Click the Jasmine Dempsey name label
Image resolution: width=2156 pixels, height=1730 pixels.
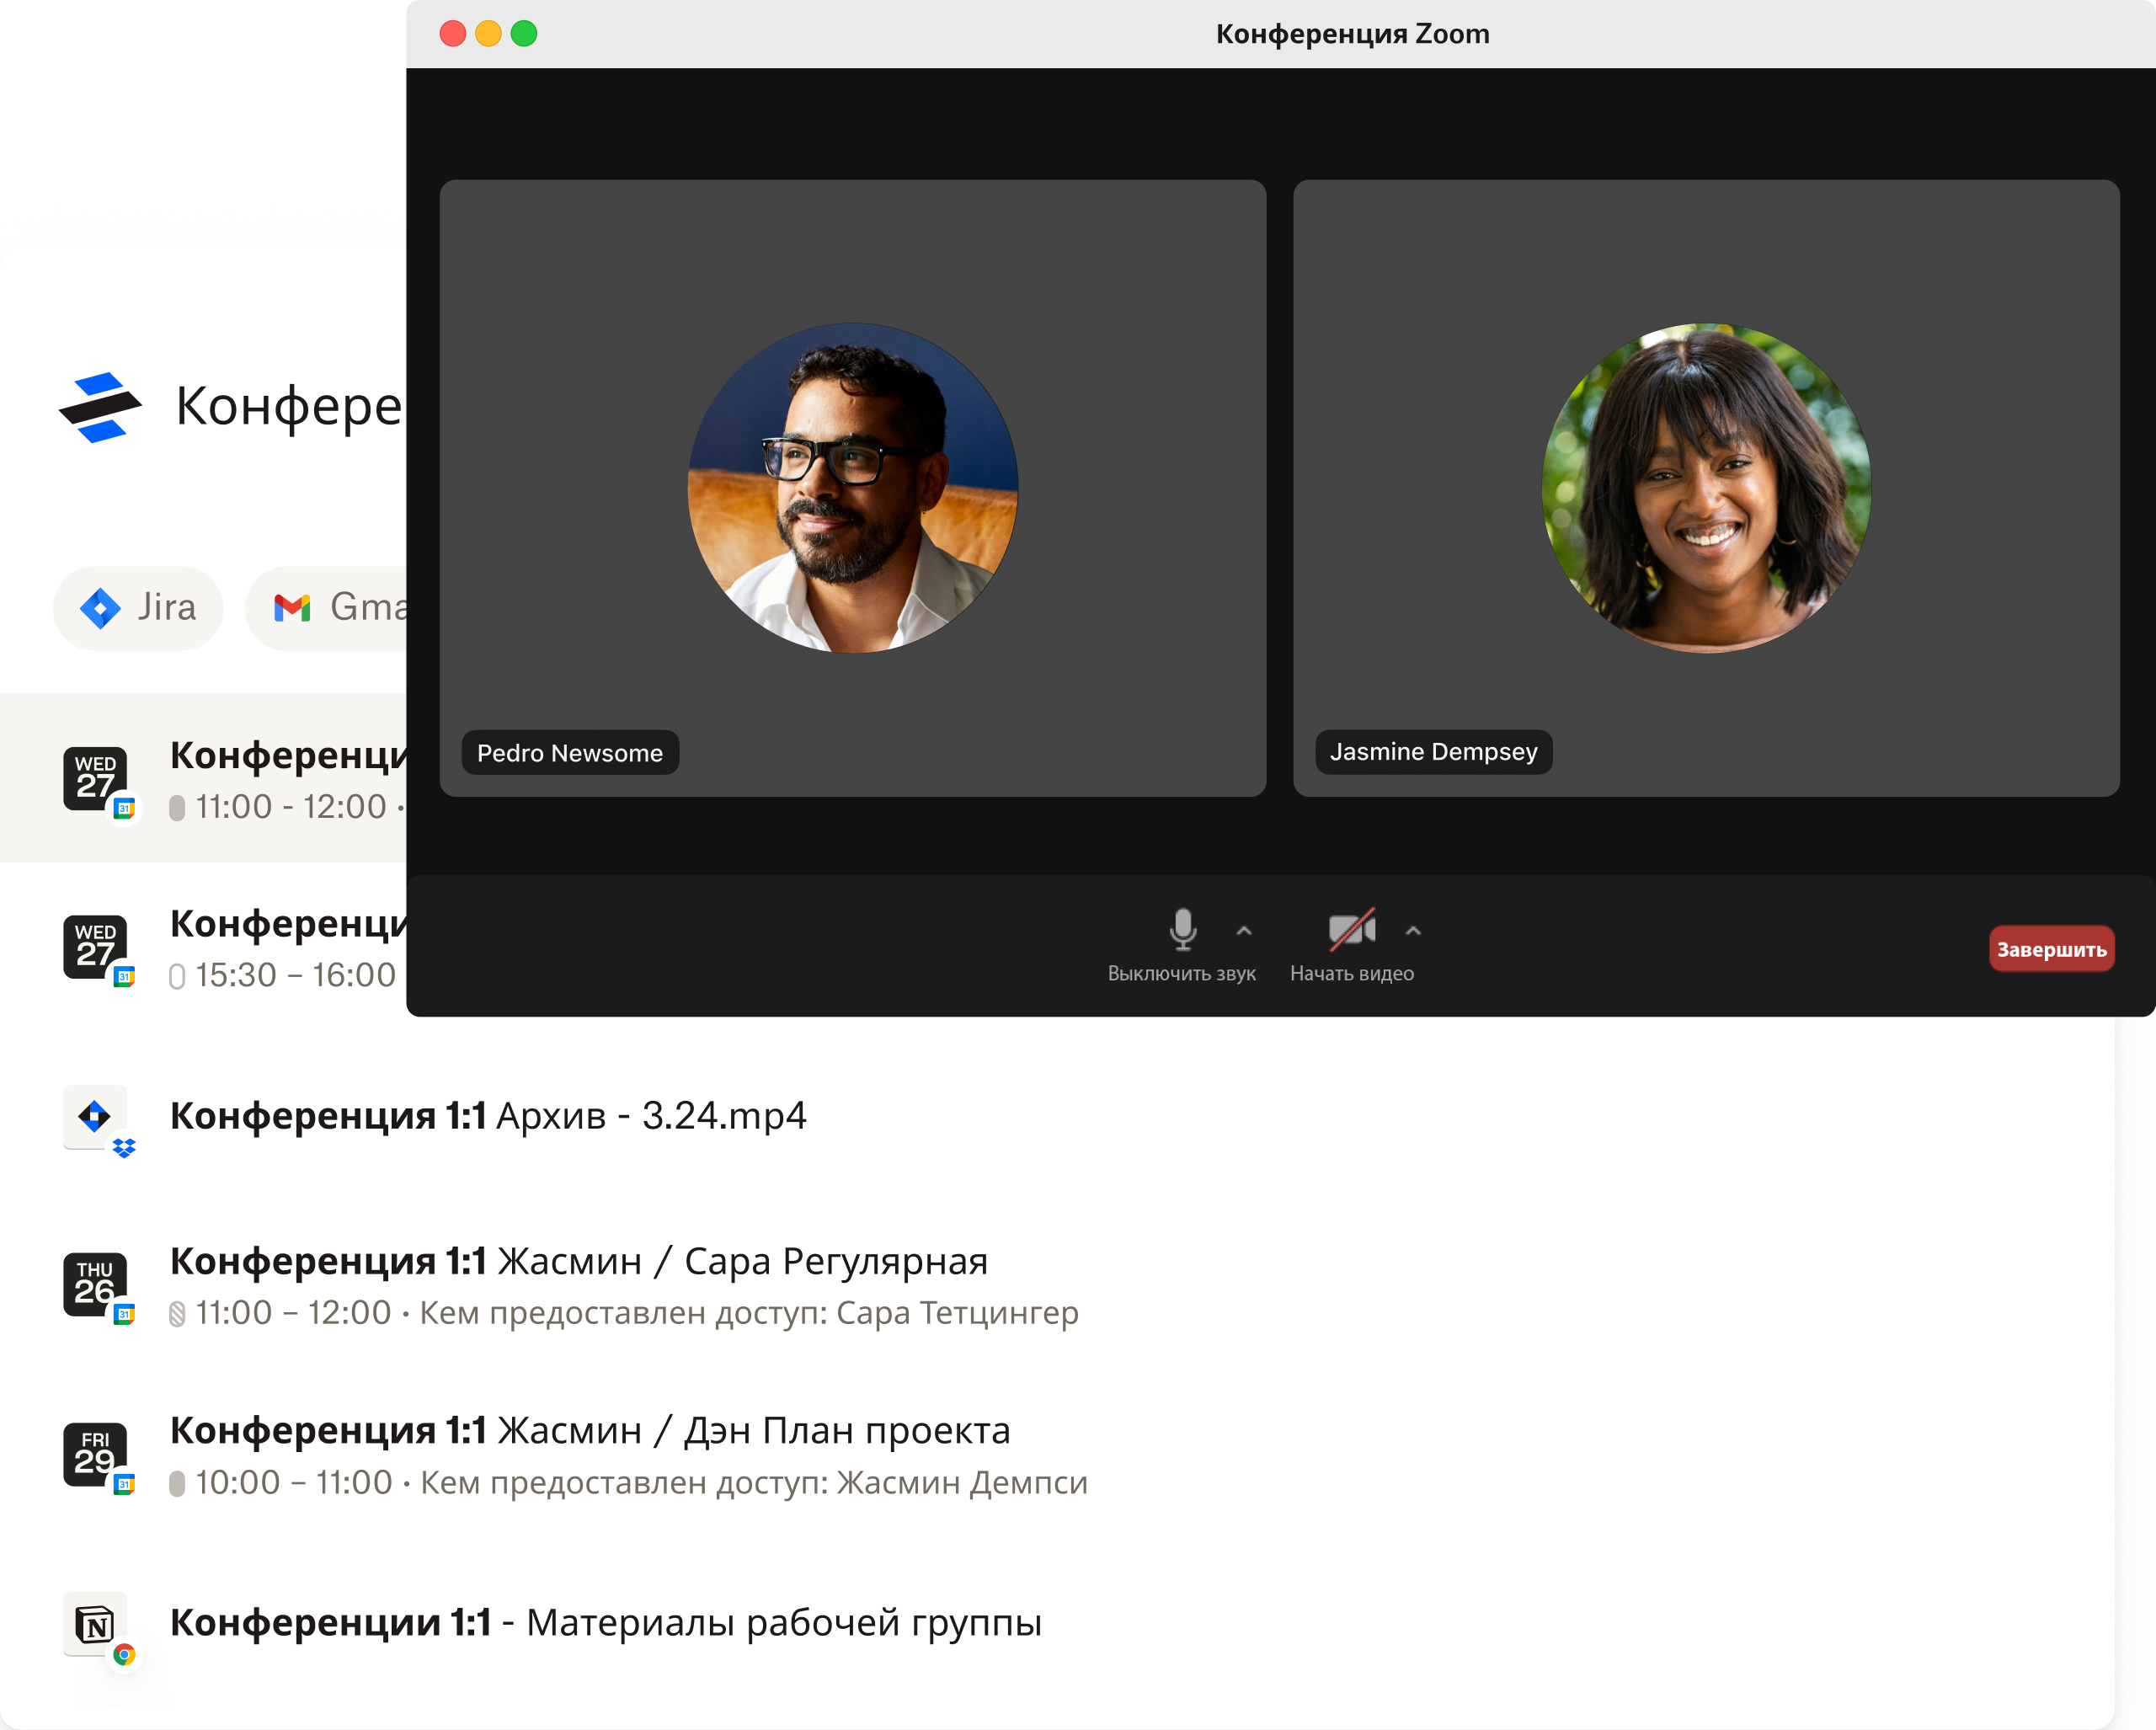(1434, 752)
